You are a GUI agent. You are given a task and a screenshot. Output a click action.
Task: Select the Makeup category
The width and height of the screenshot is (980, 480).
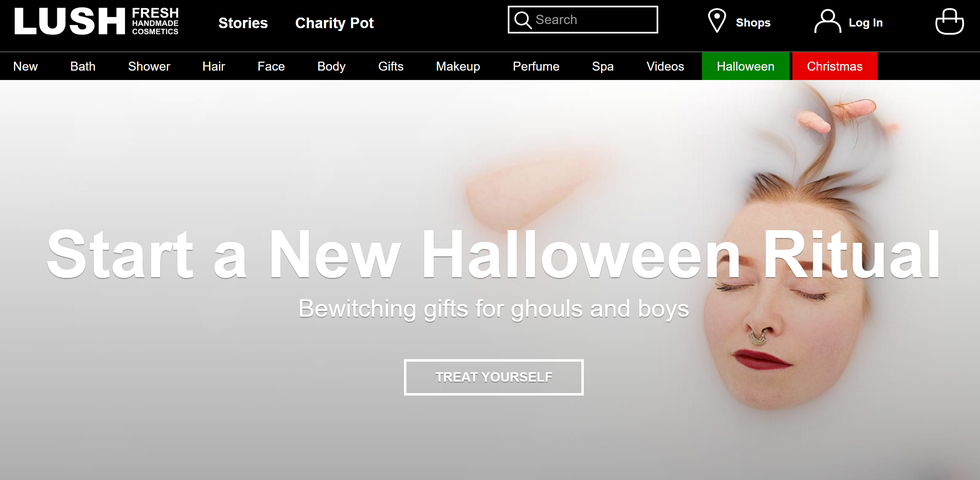458,66
